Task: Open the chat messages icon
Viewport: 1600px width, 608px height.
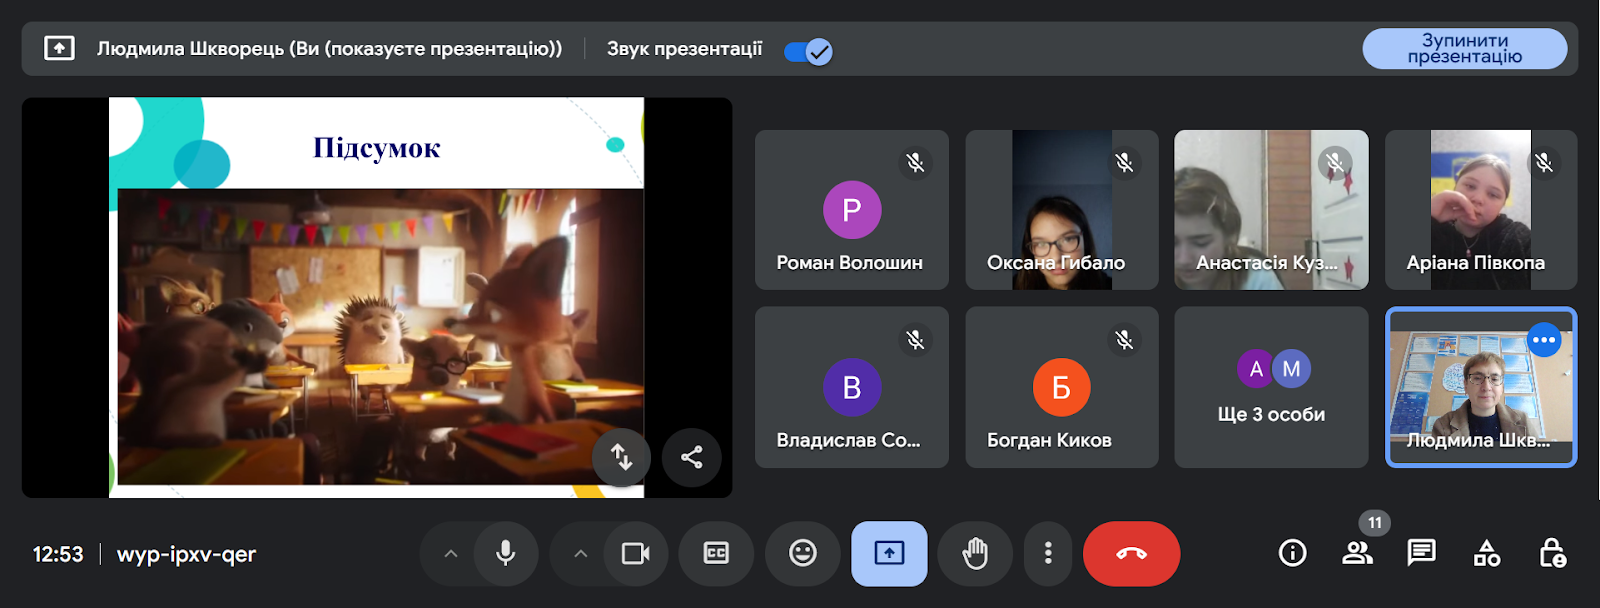Action: [x=1421, y=553]
